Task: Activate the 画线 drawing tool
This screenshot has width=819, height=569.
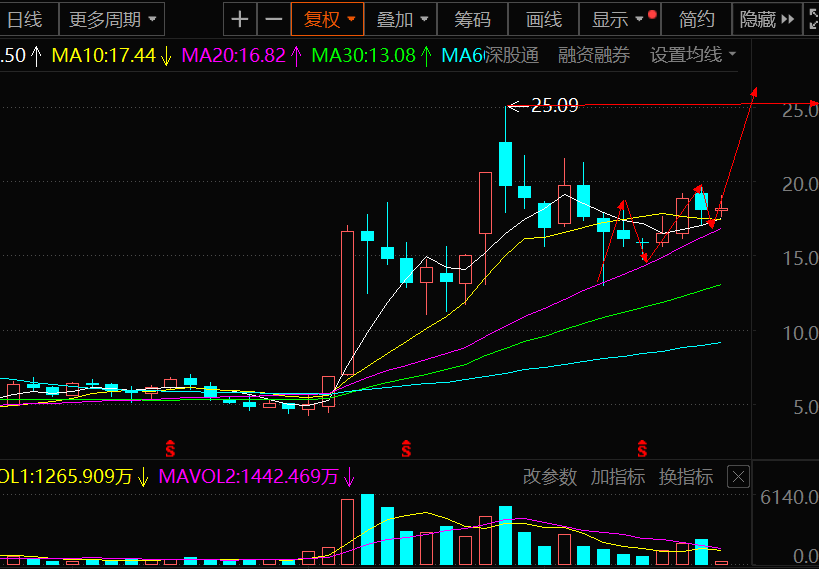Action: tap(544, 20)
